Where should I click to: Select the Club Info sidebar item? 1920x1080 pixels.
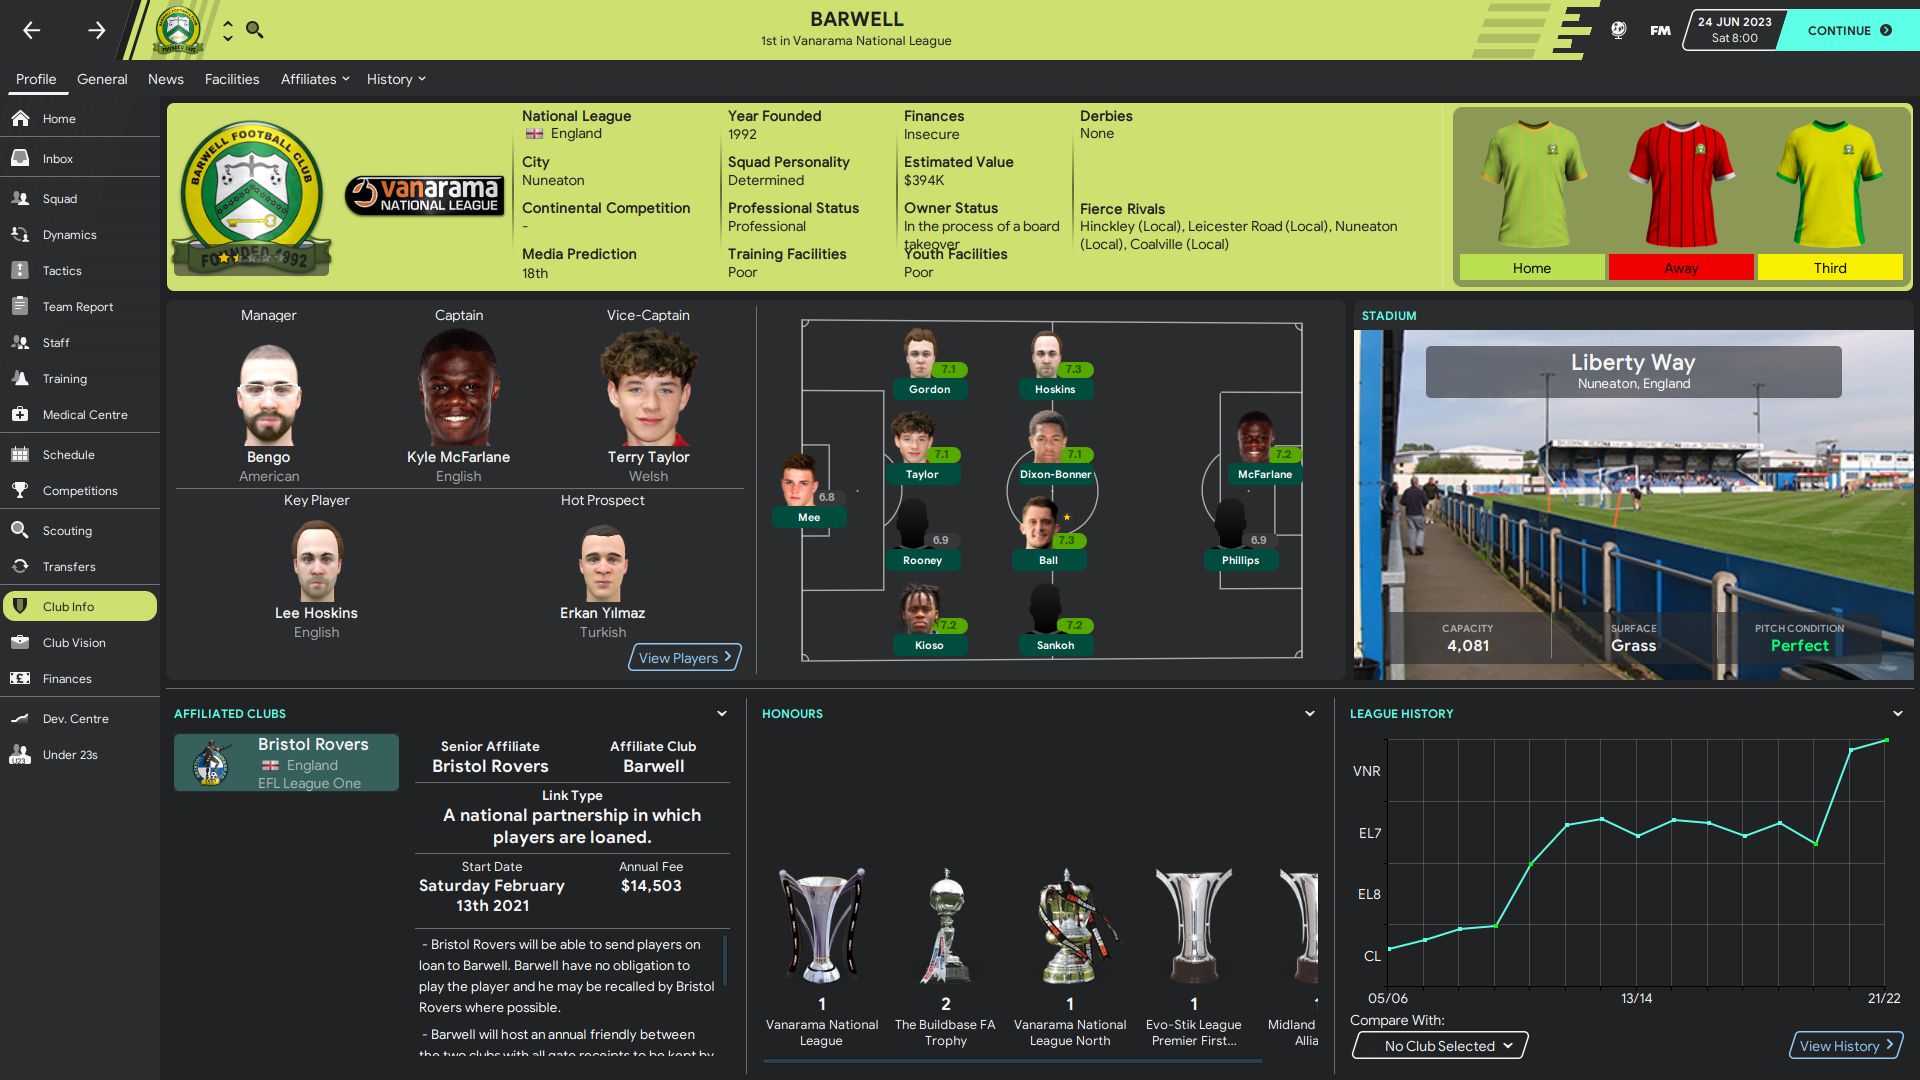pyautogui.click(x=80, y=606)
